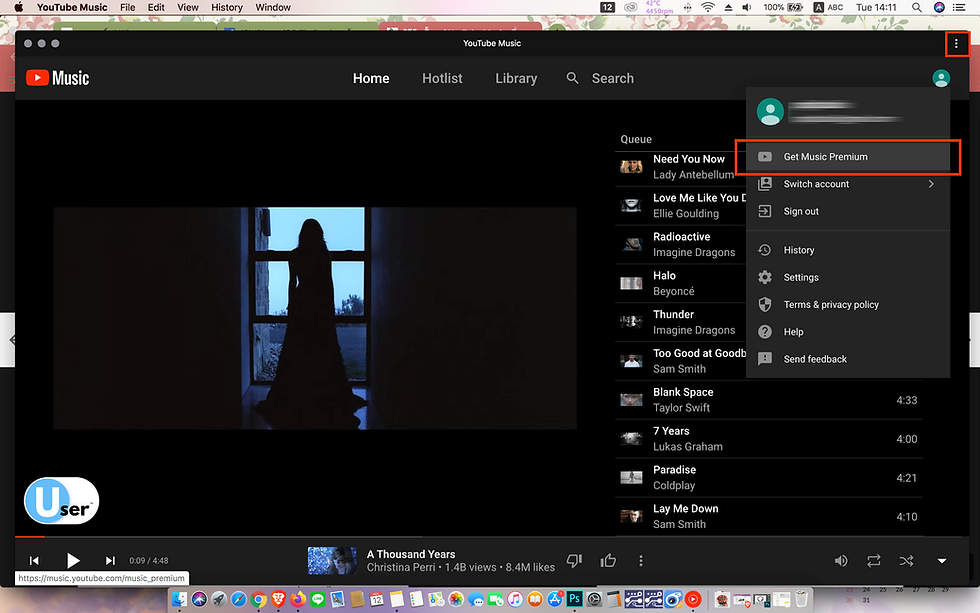The height and width of the screenshot is (613, 980).
Task: Open the File menu in the menu bar
Action: point(128,7)
